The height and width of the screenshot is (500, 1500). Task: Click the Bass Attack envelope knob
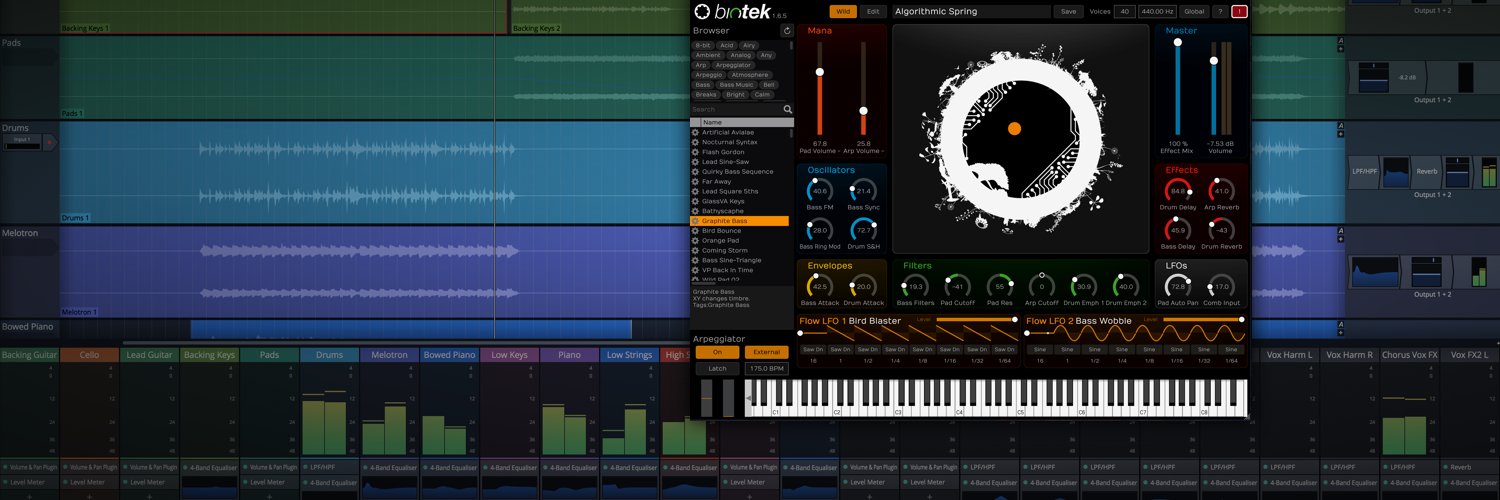(x=820, y=286)
